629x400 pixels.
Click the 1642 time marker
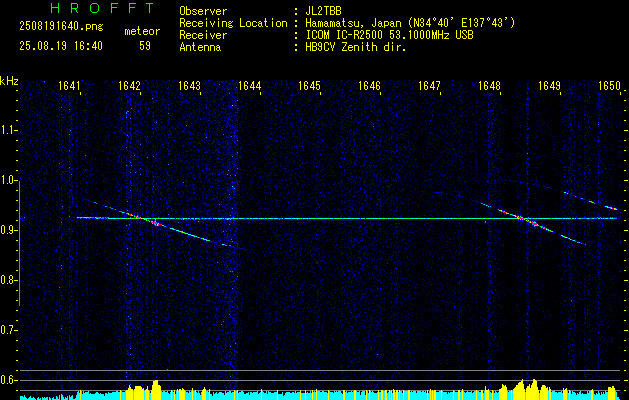[130, 86]
